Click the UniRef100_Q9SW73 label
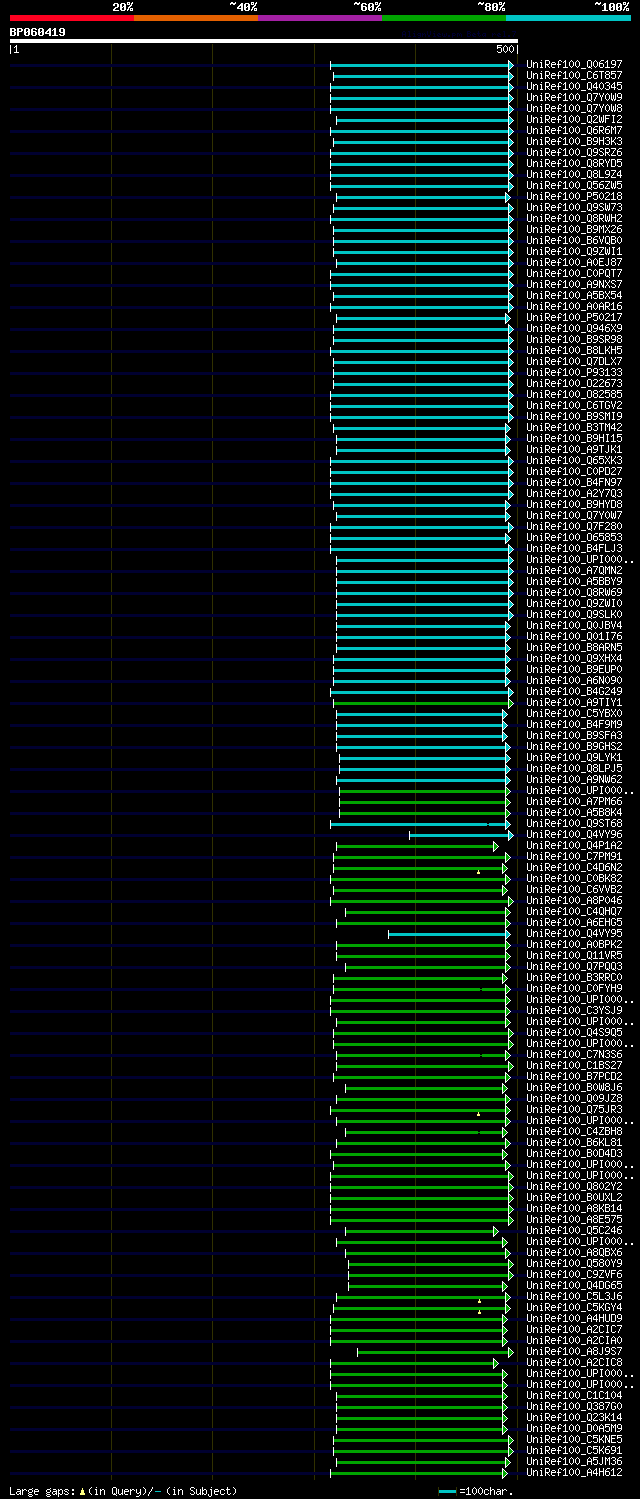The height and width of the screenshot is (1499, 640). 574,207
